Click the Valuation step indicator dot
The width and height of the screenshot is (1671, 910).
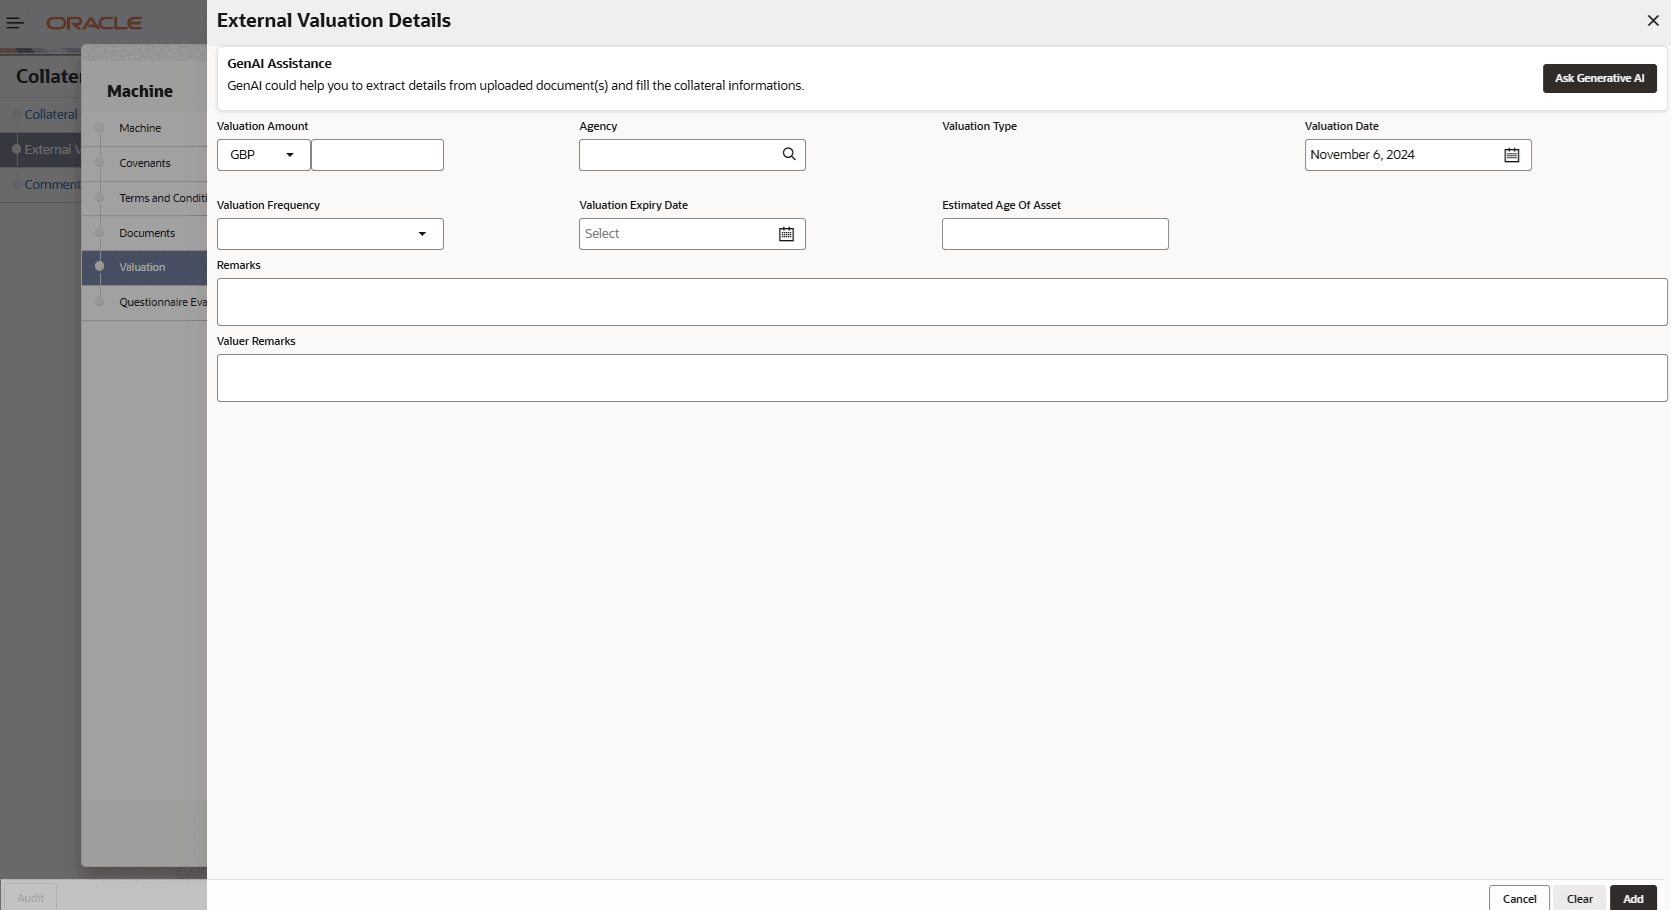click(99, 266)
